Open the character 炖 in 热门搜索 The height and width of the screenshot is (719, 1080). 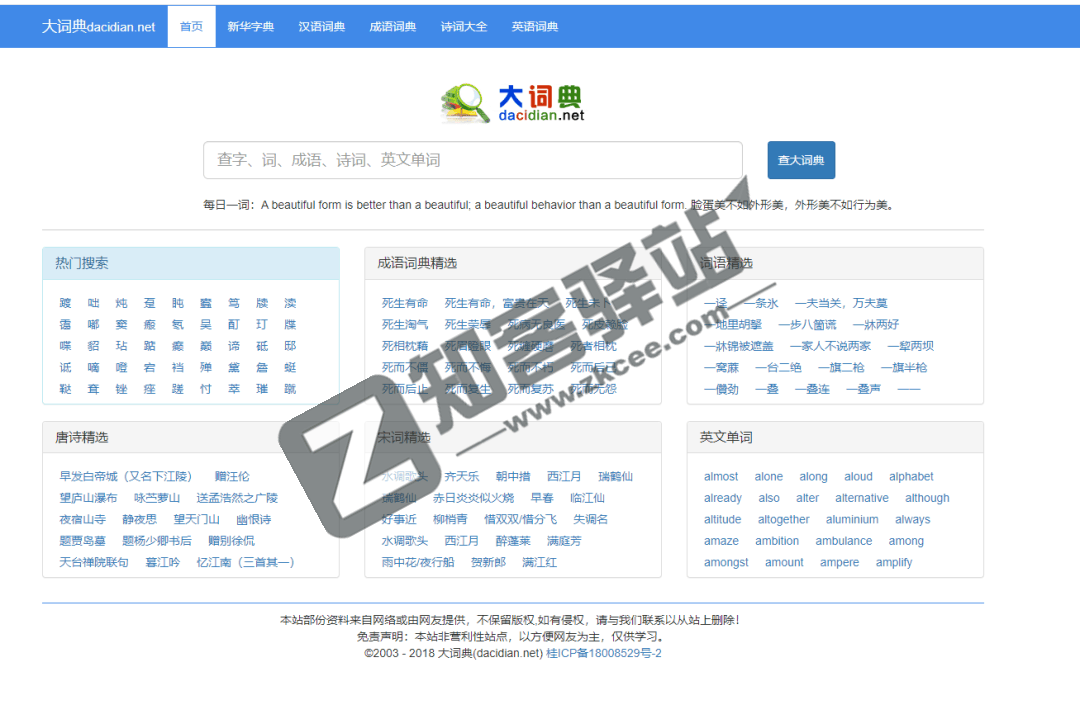120,302
